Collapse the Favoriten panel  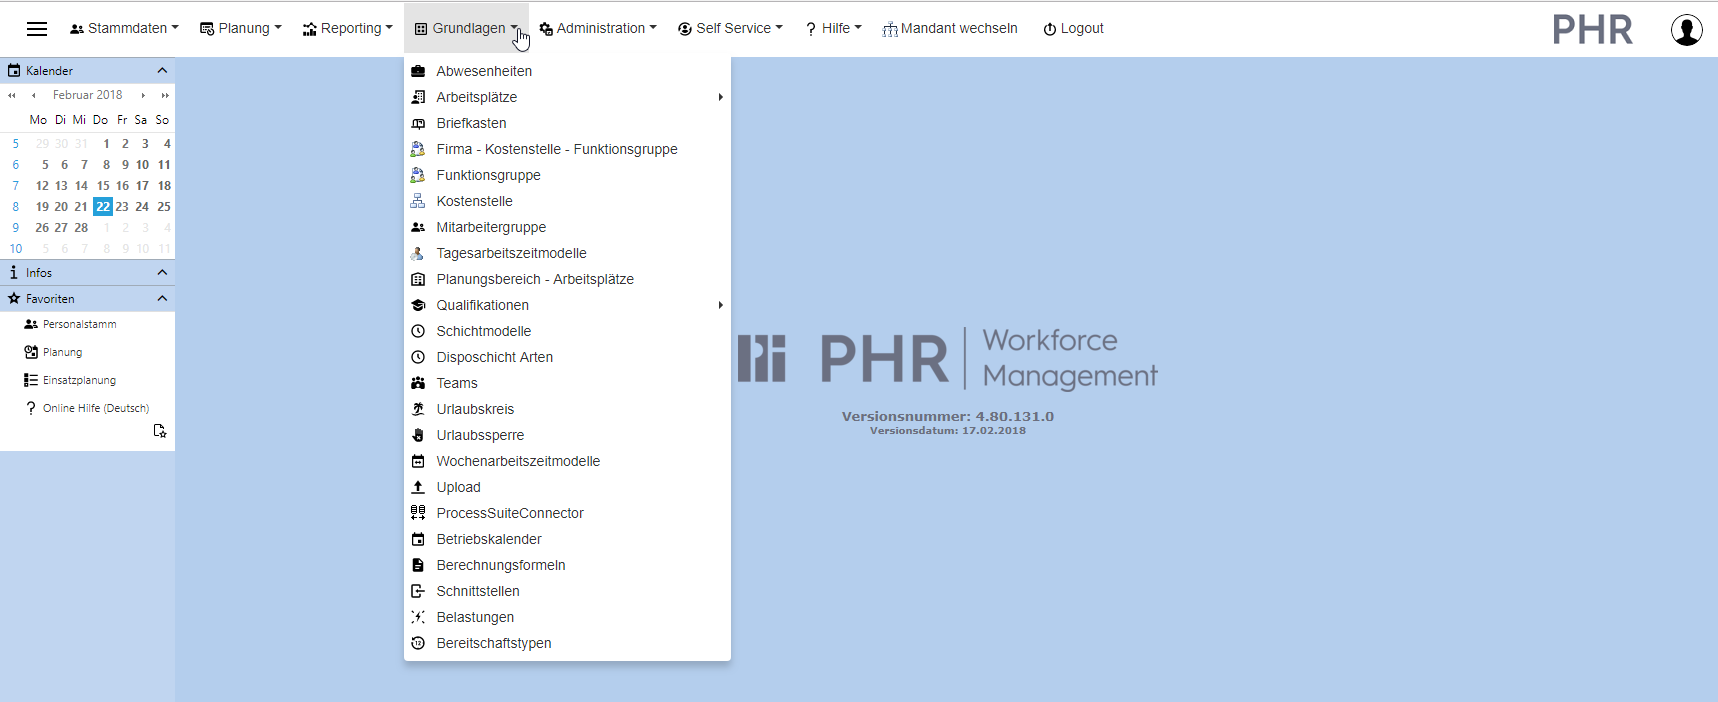pyautogui.click(x=162, y=299)
